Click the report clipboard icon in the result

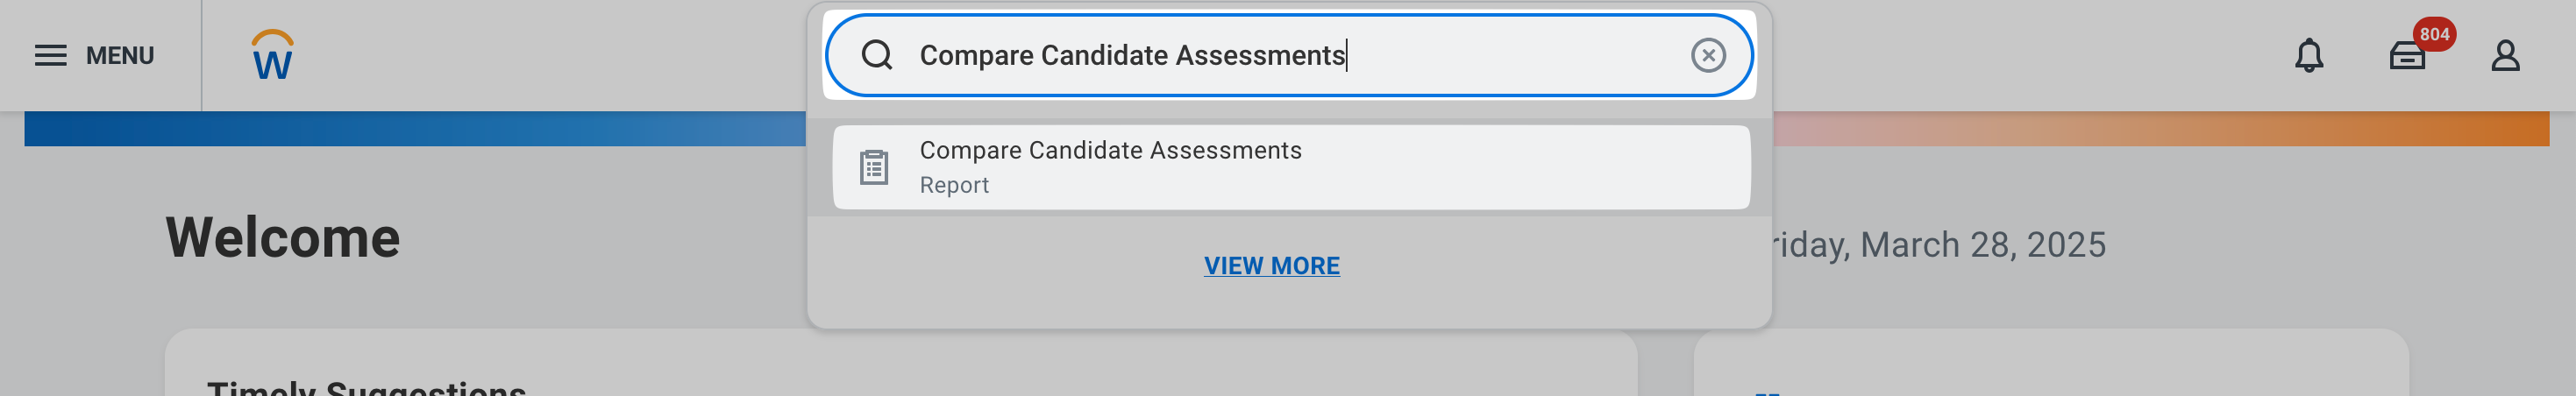(874, 167)
